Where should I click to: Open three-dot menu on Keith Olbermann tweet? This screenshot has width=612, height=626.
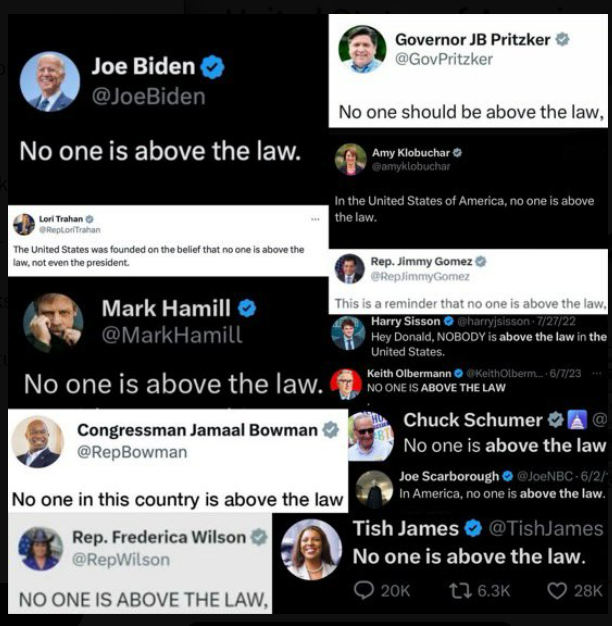click(x=597, y=373)
